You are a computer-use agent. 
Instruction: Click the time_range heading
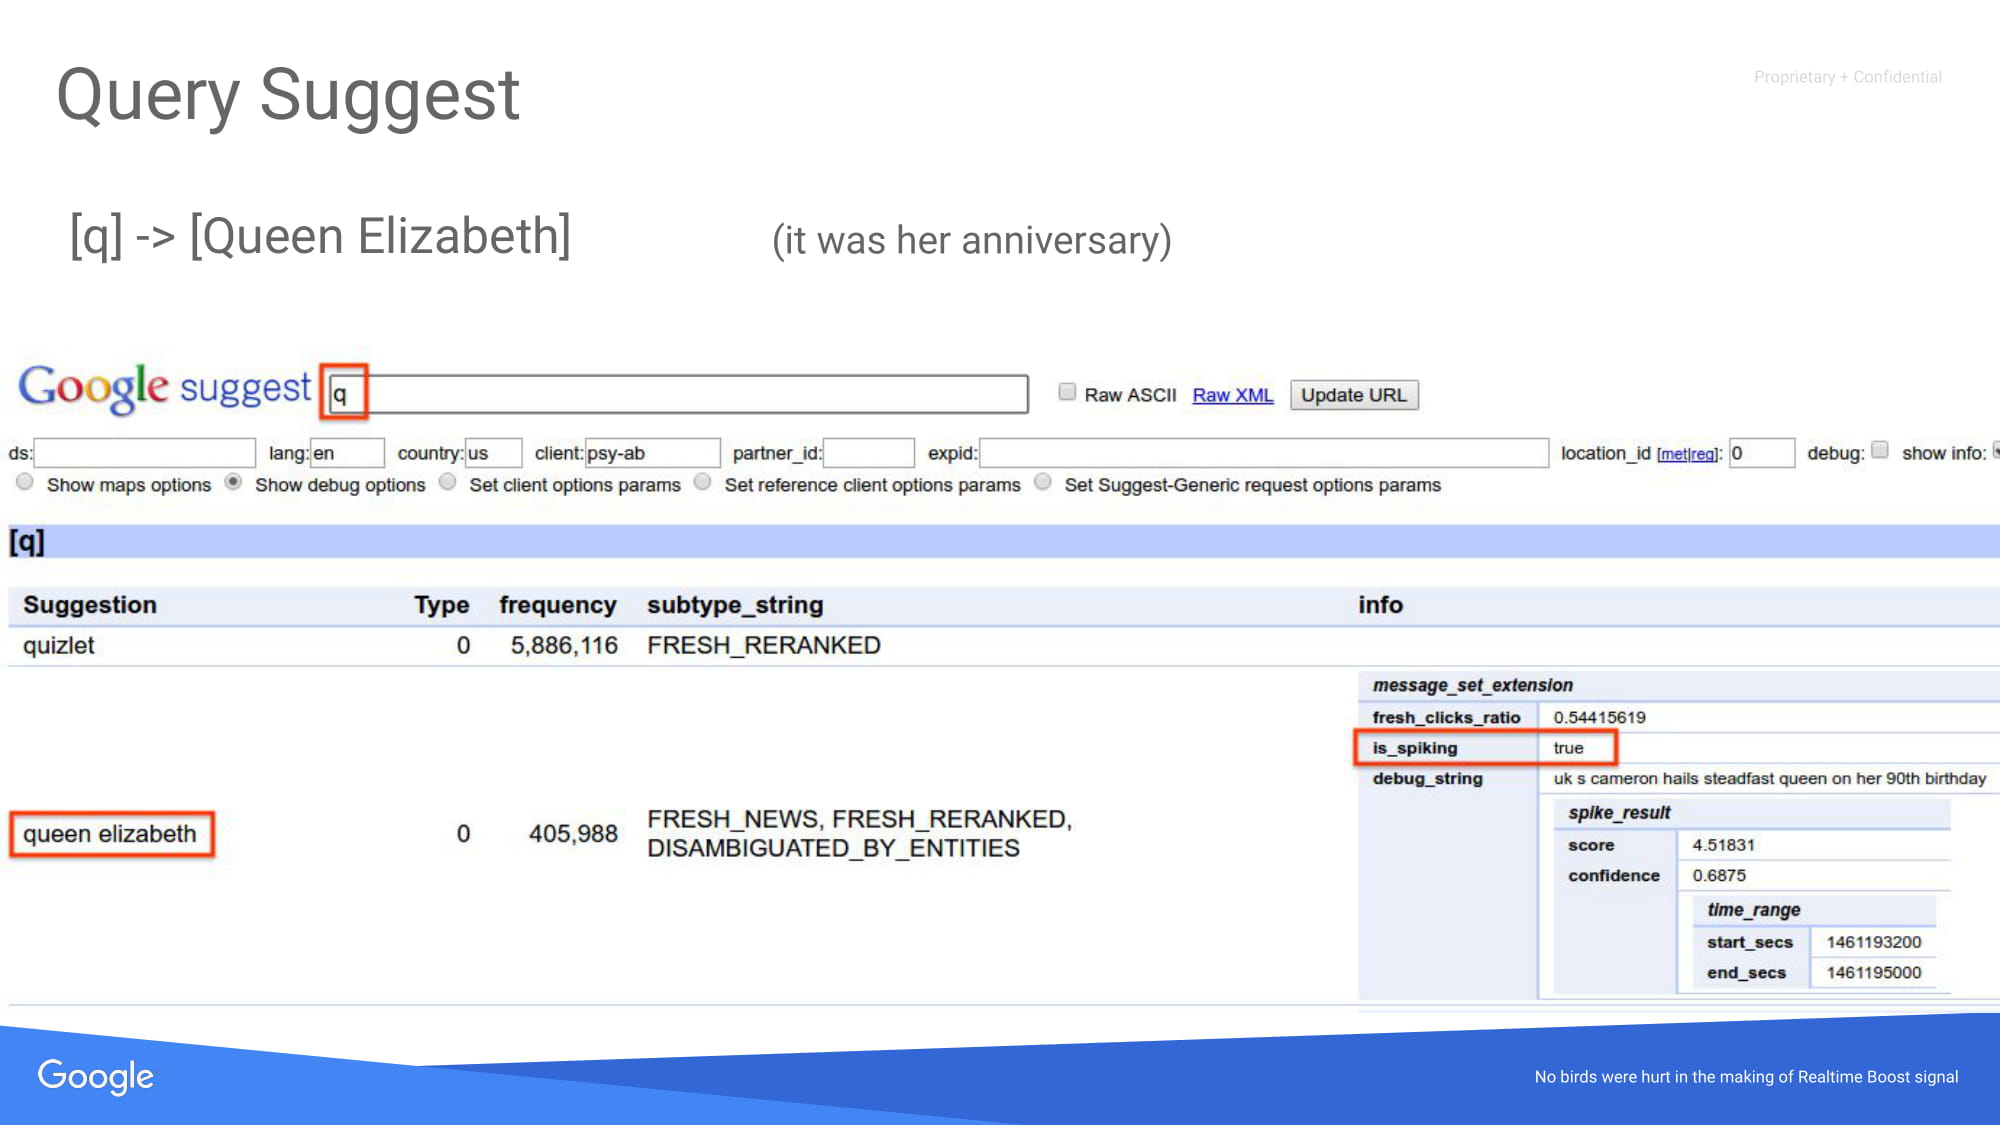pos(1753,910)
